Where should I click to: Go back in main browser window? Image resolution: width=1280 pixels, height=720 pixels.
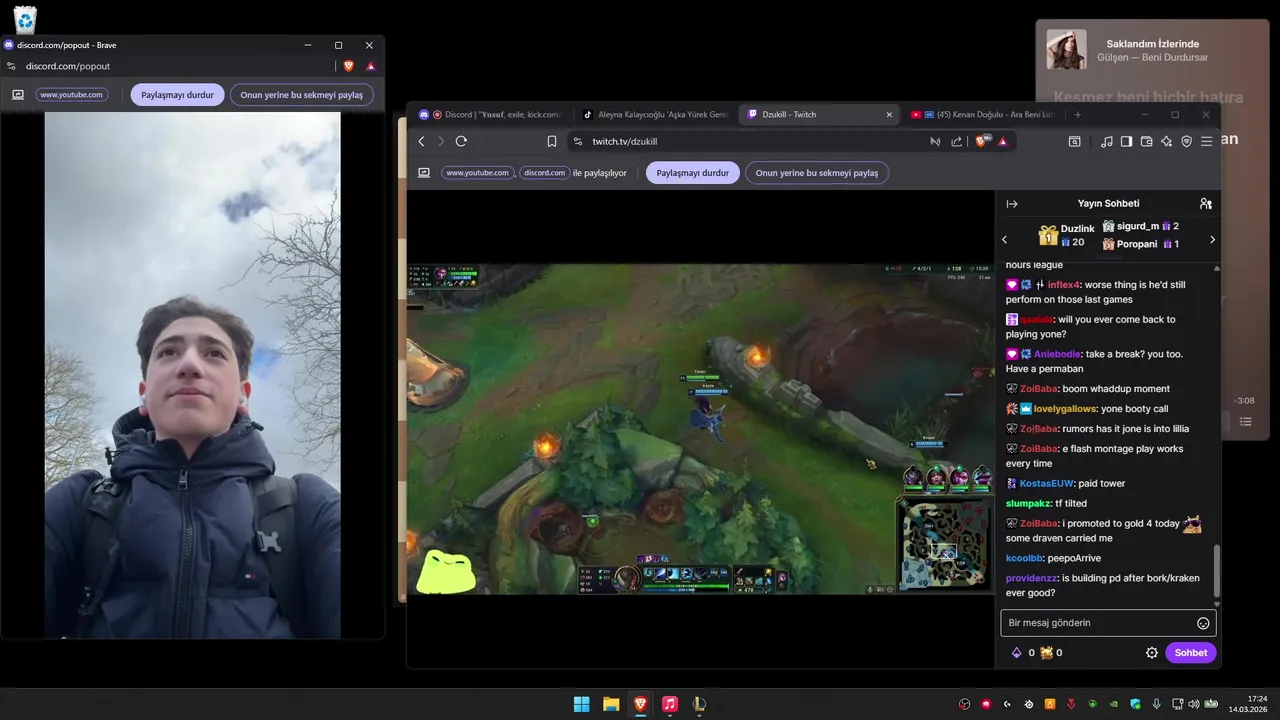[422, 142]
